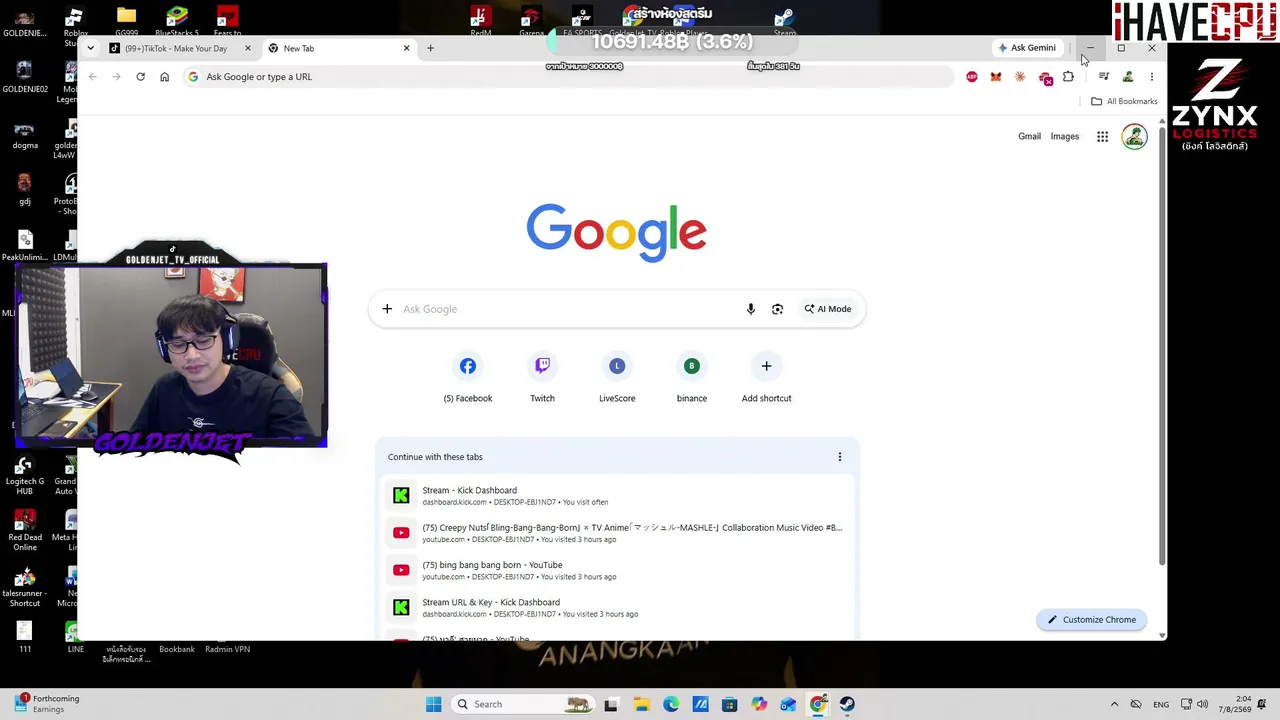The image size is (1280, 720).
Task: Open the Continue with these tabs options menu
Action: coord(840,457)
